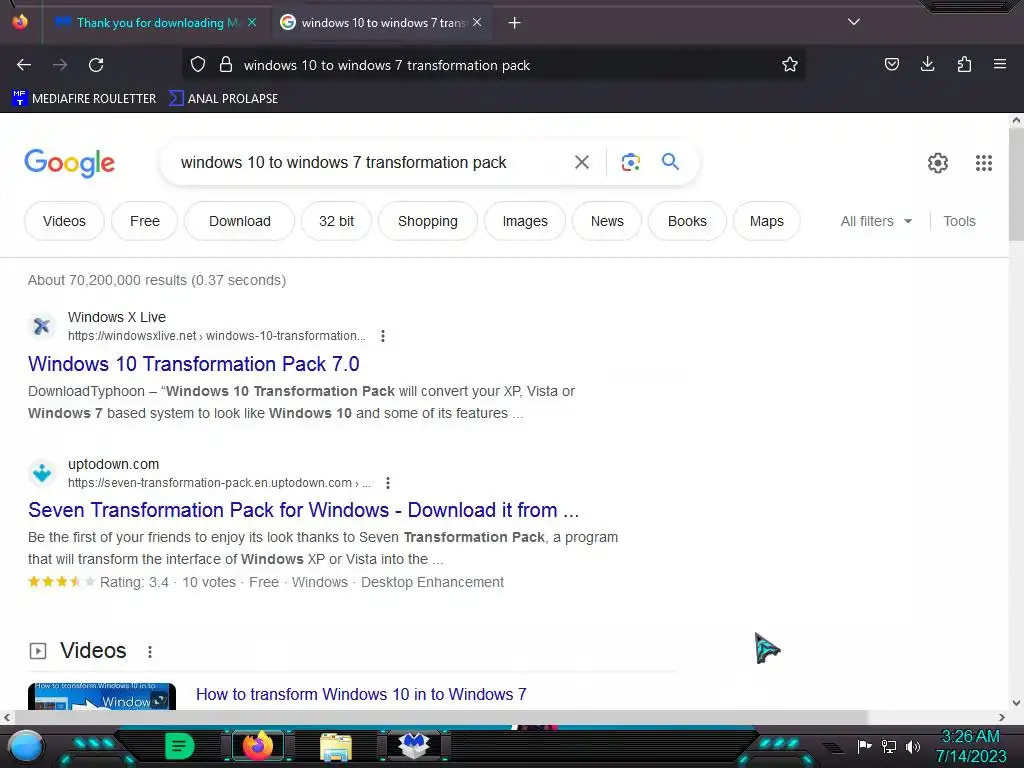
Task: Open the Firefox downloads panel
Action: (927, 64)
